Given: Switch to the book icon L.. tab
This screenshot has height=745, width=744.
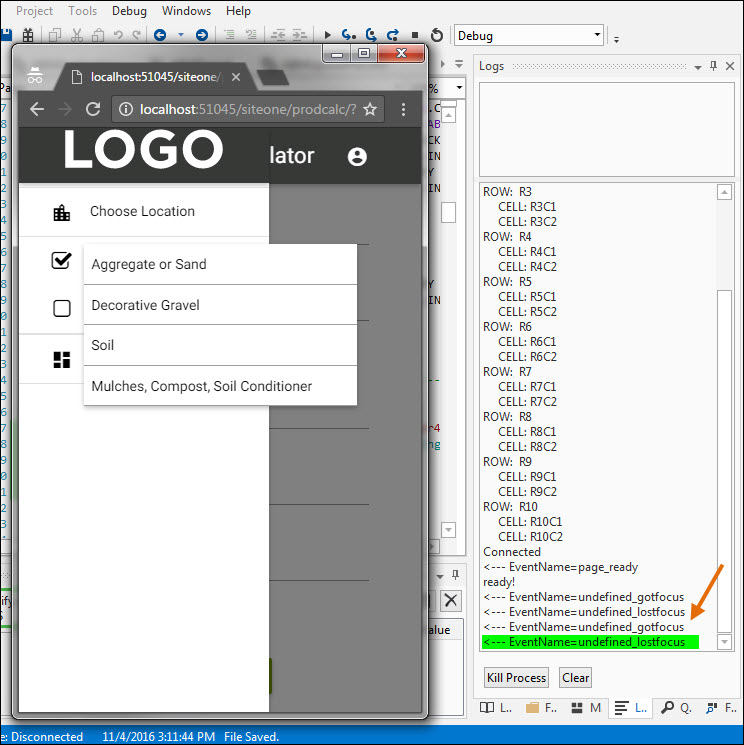Looking at the screenshot, I should click(496, 708).
